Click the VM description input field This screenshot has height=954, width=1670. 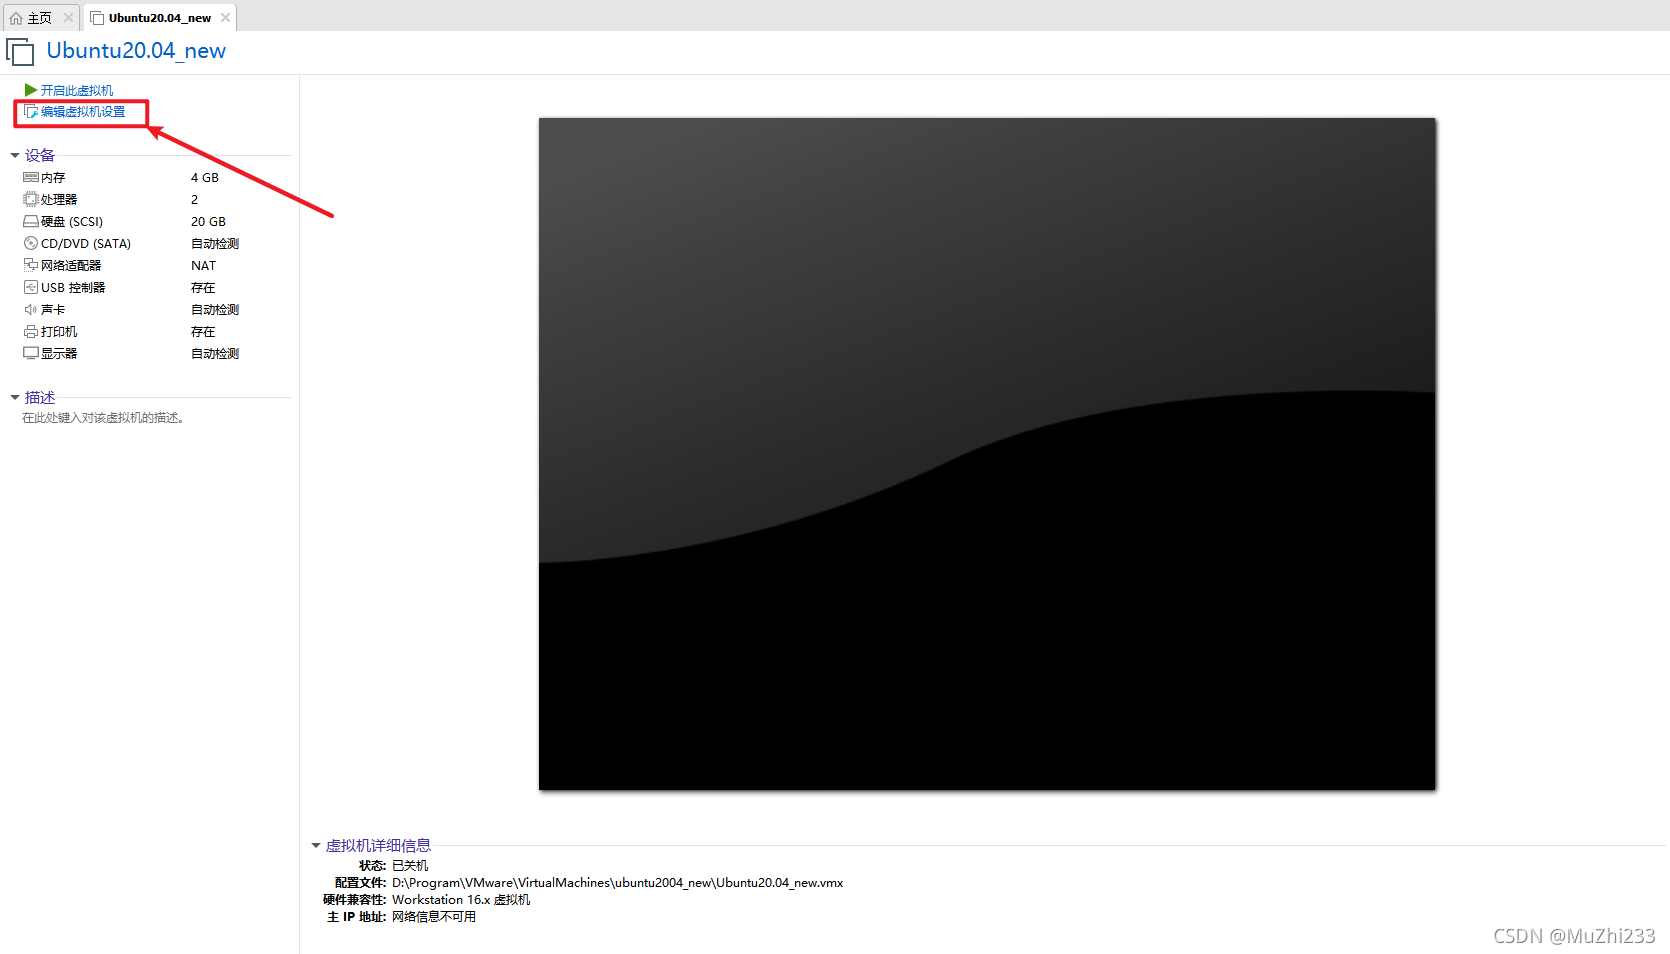click(103, 418)
